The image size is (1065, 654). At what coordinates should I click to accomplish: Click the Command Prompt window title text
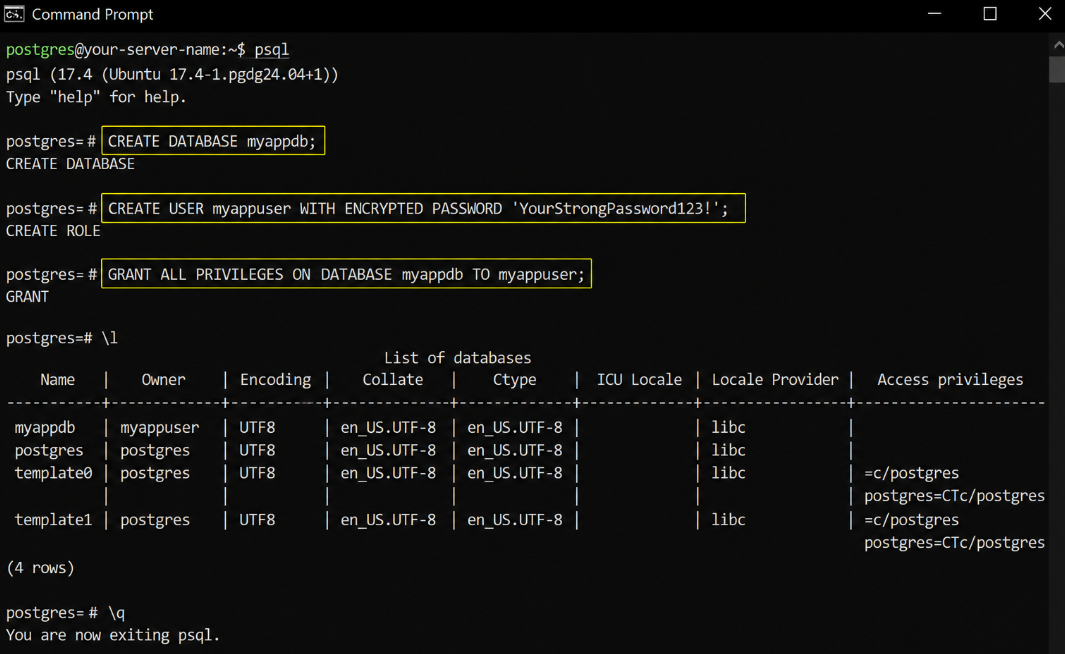coord(92,14)
